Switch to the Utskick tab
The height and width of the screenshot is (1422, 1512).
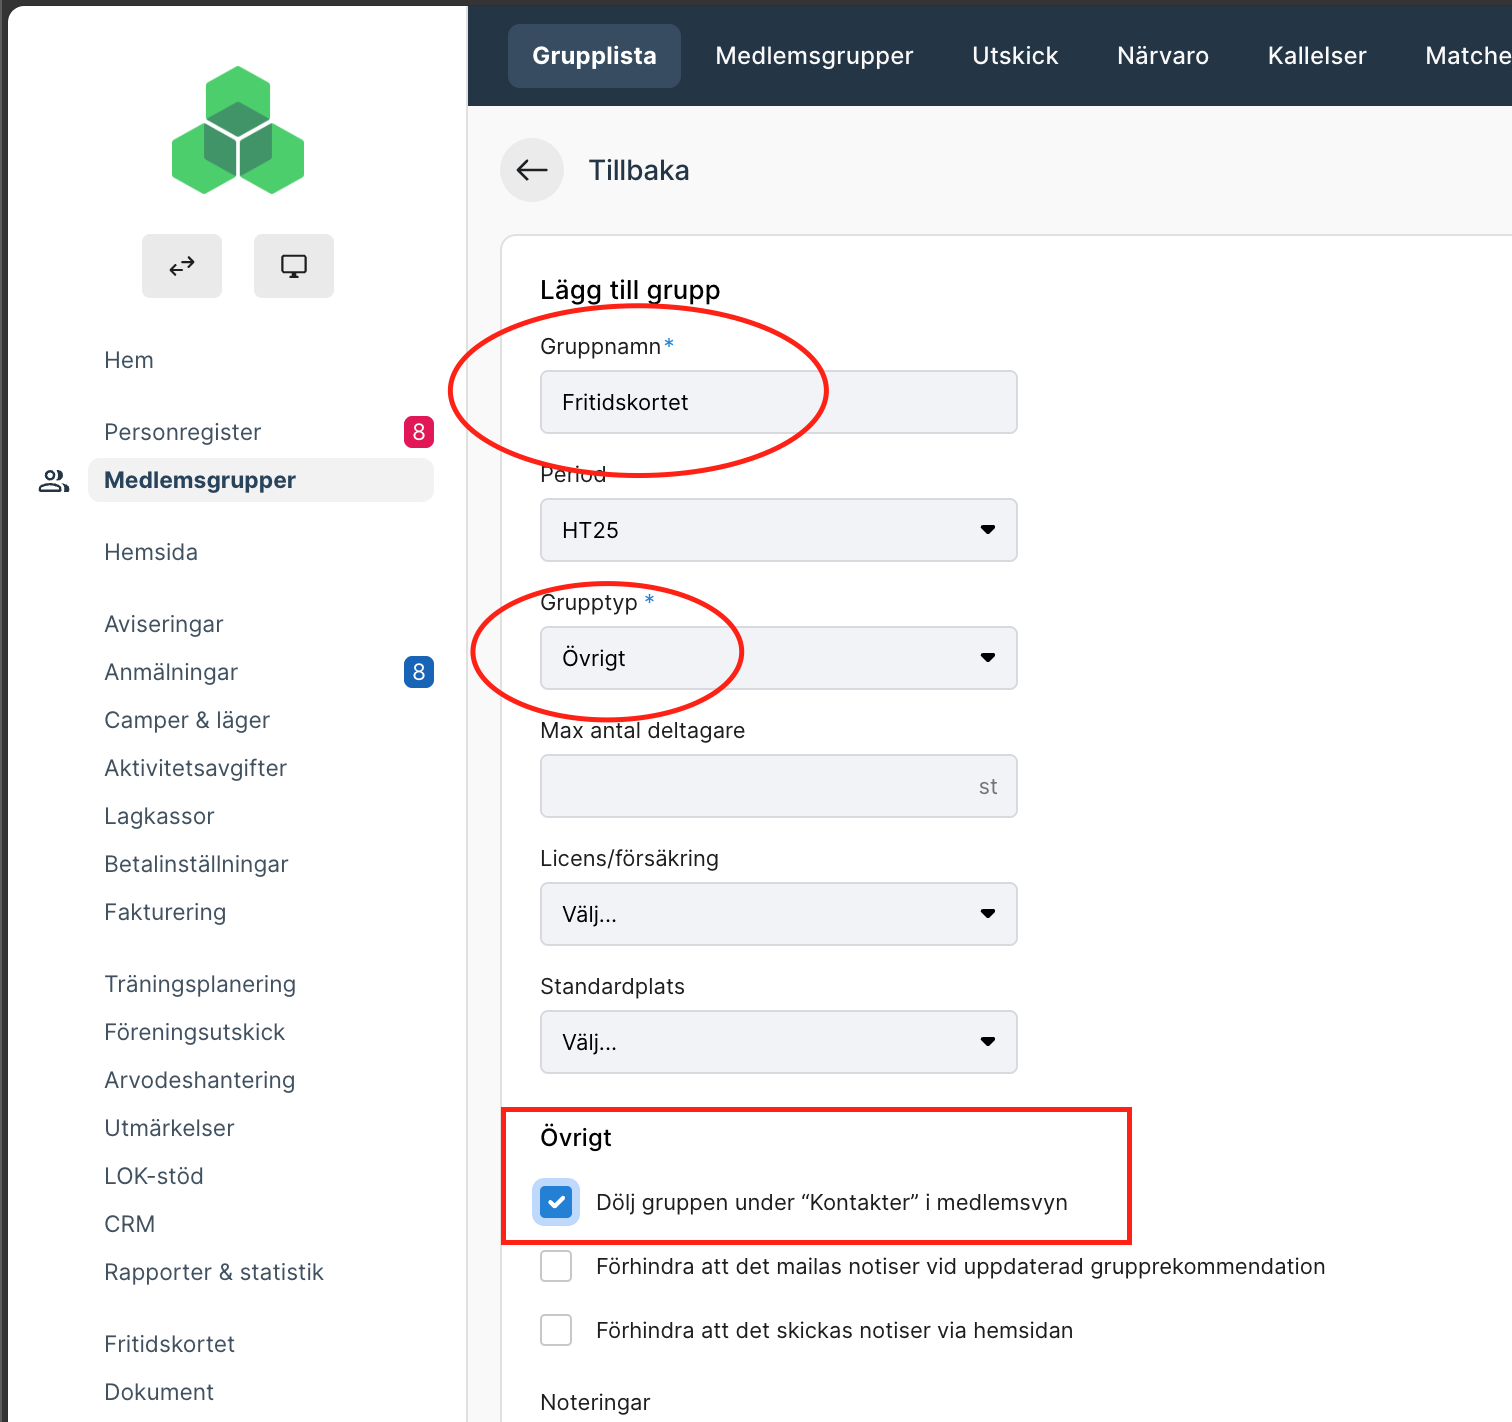tap(1015, 56)
